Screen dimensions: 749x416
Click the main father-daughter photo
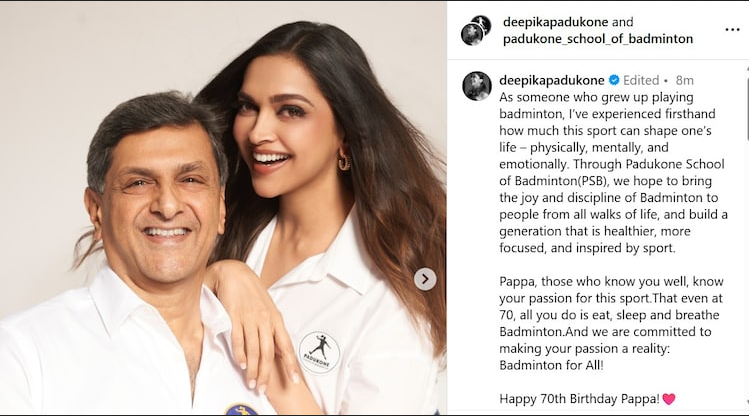pos(223,208)
